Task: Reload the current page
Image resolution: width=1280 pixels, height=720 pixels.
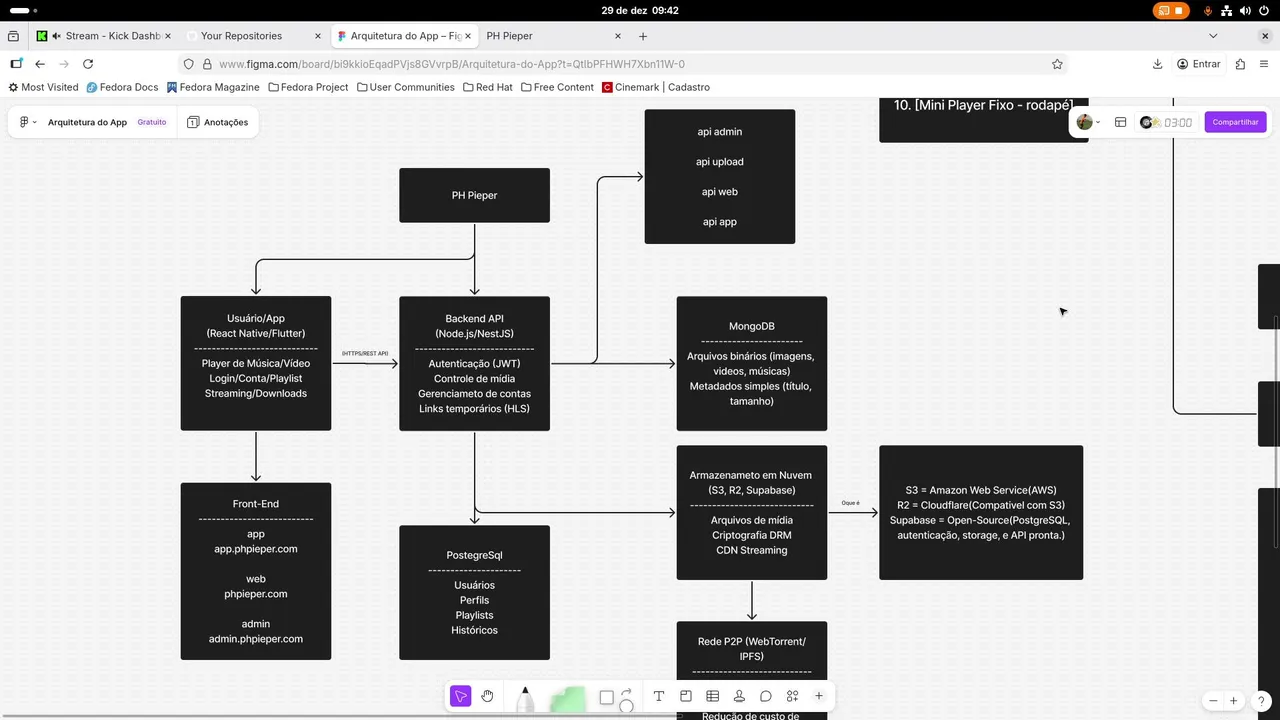Action: pos(88,64)
